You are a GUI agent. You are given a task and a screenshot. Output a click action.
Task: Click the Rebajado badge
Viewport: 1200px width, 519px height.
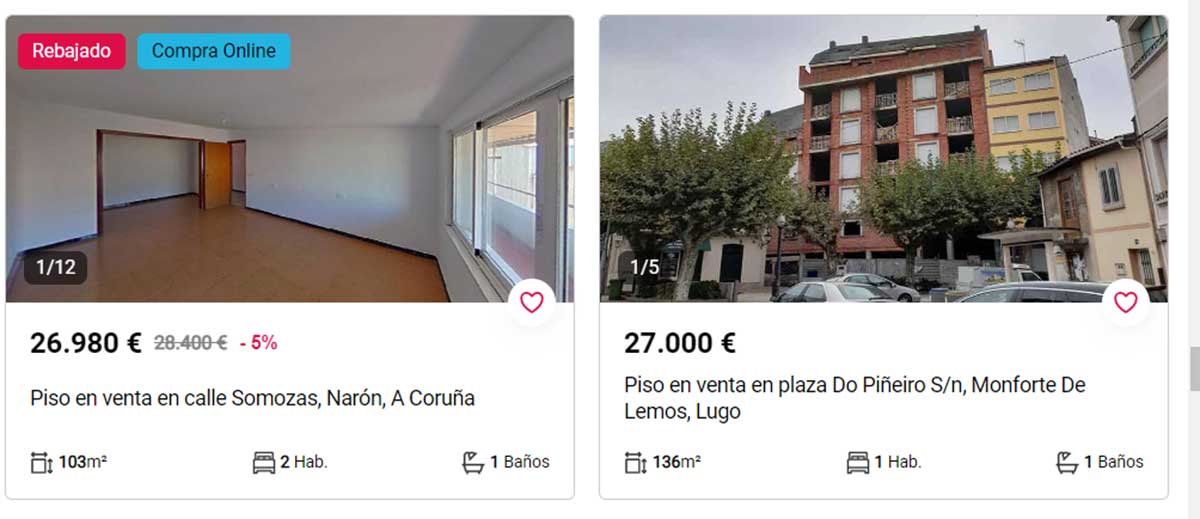click(x=71, y=51)
